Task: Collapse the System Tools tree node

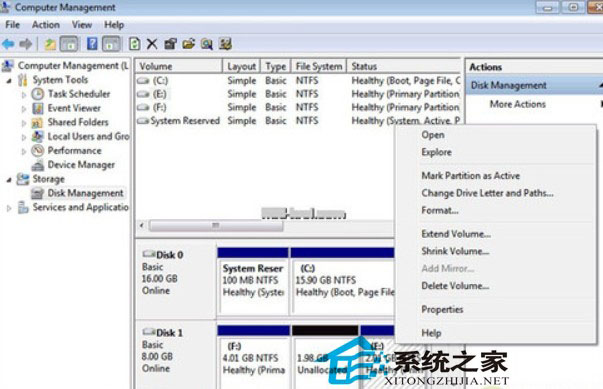Action: pyautogui.click(x=9, y=81)
